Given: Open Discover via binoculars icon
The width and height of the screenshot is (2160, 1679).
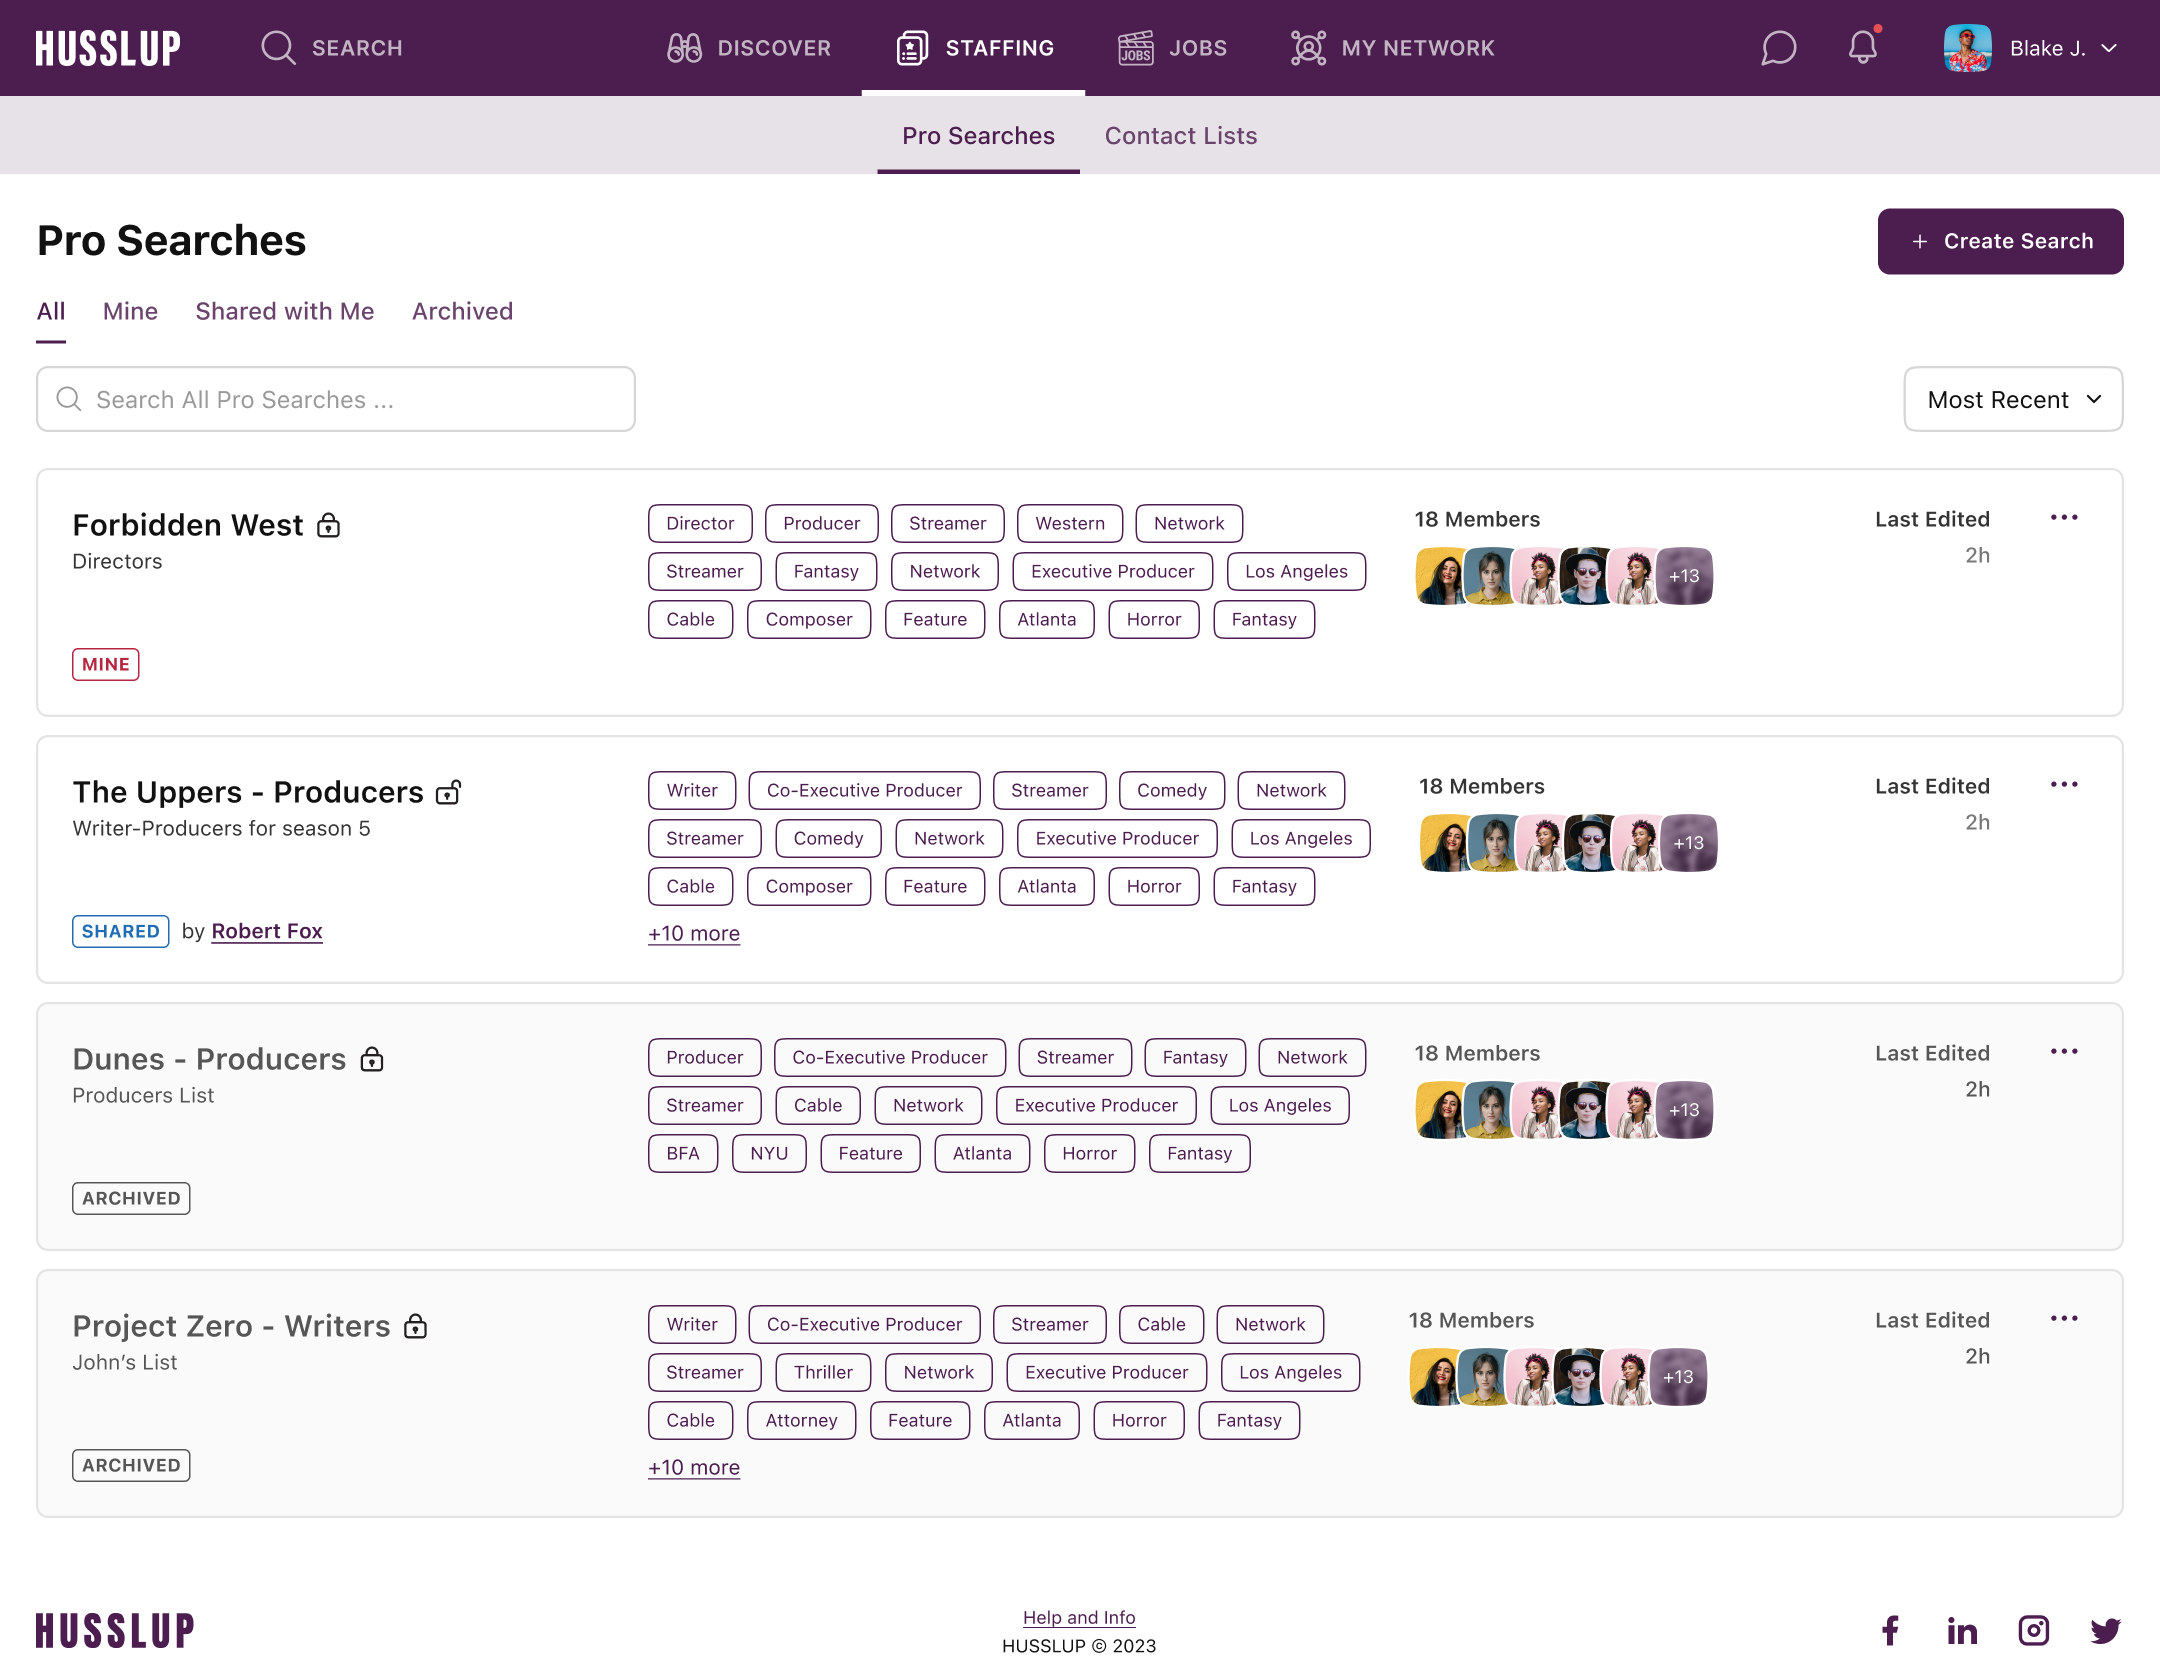Looking at the screenshot, I should pyautogui.click(x=684, y=48).
